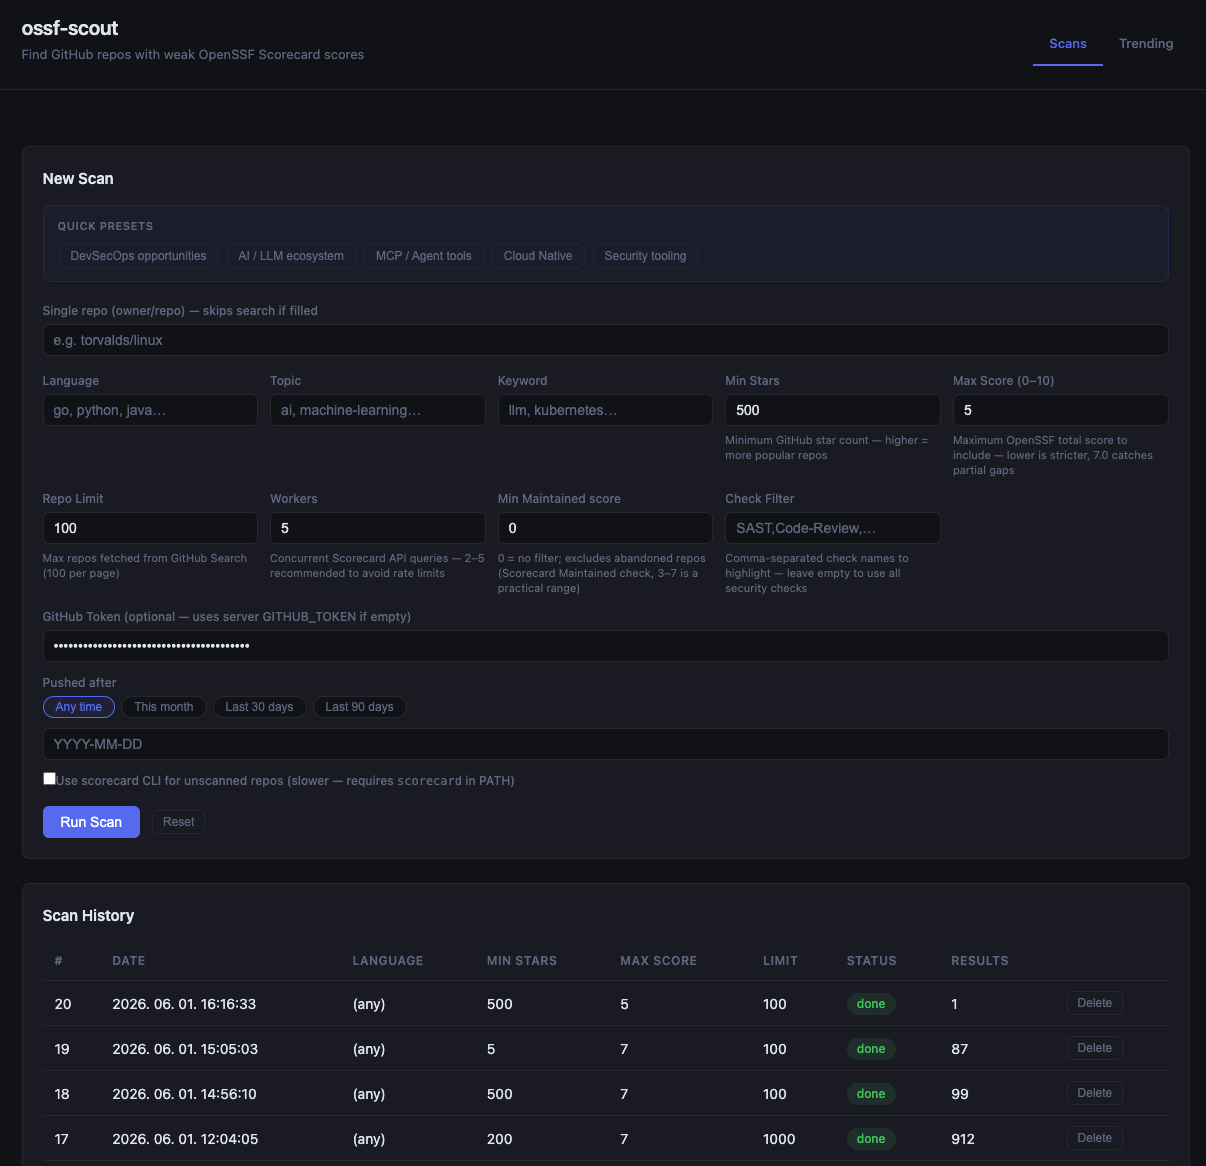
Task: Pick the Security tooling preset
Action: click(x=645, y=256)
